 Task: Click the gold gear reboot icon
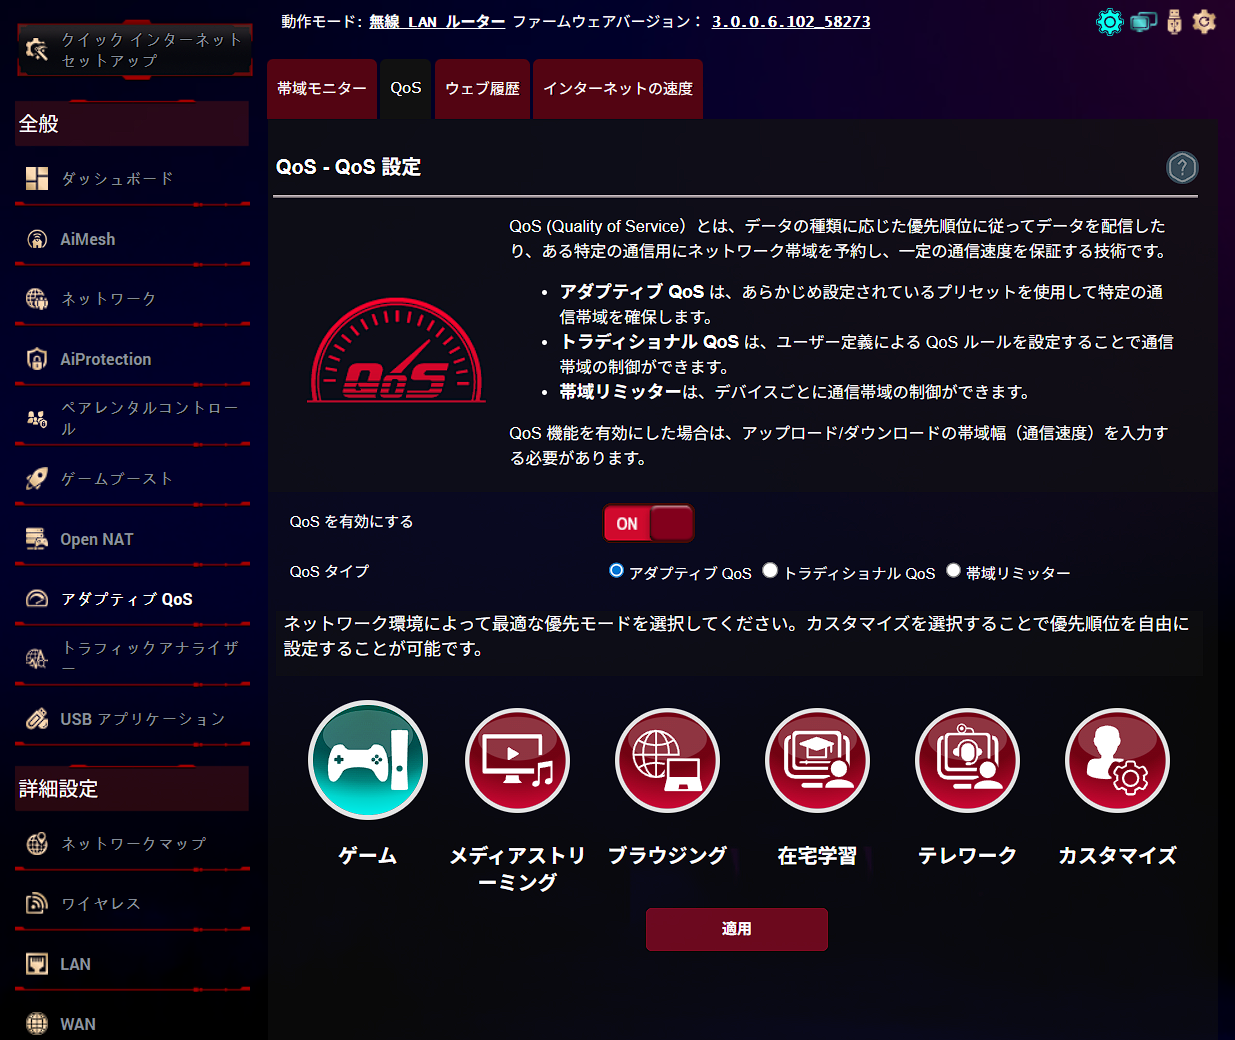(1204, 21)
